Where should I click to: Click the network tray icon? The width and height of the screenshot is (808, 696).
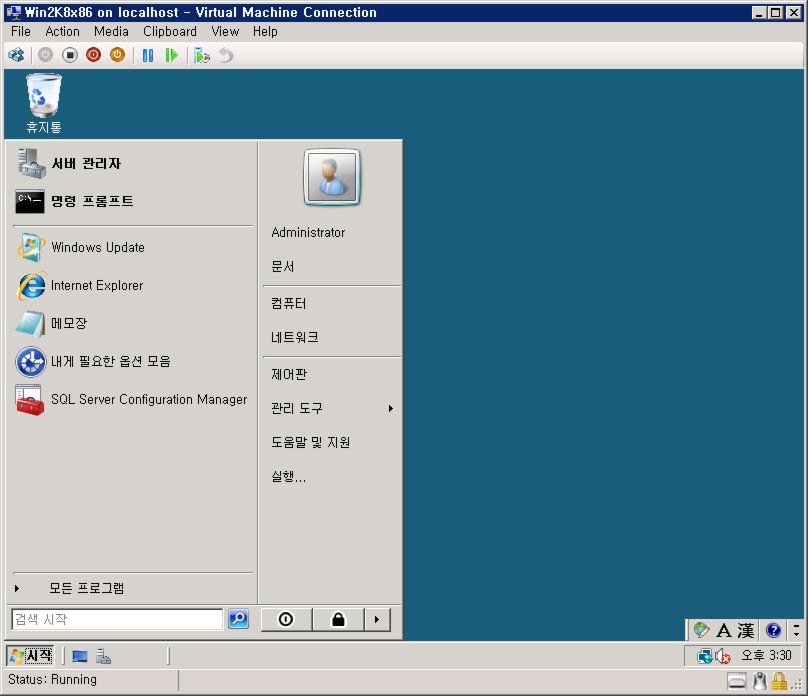[x=704, y=656]
